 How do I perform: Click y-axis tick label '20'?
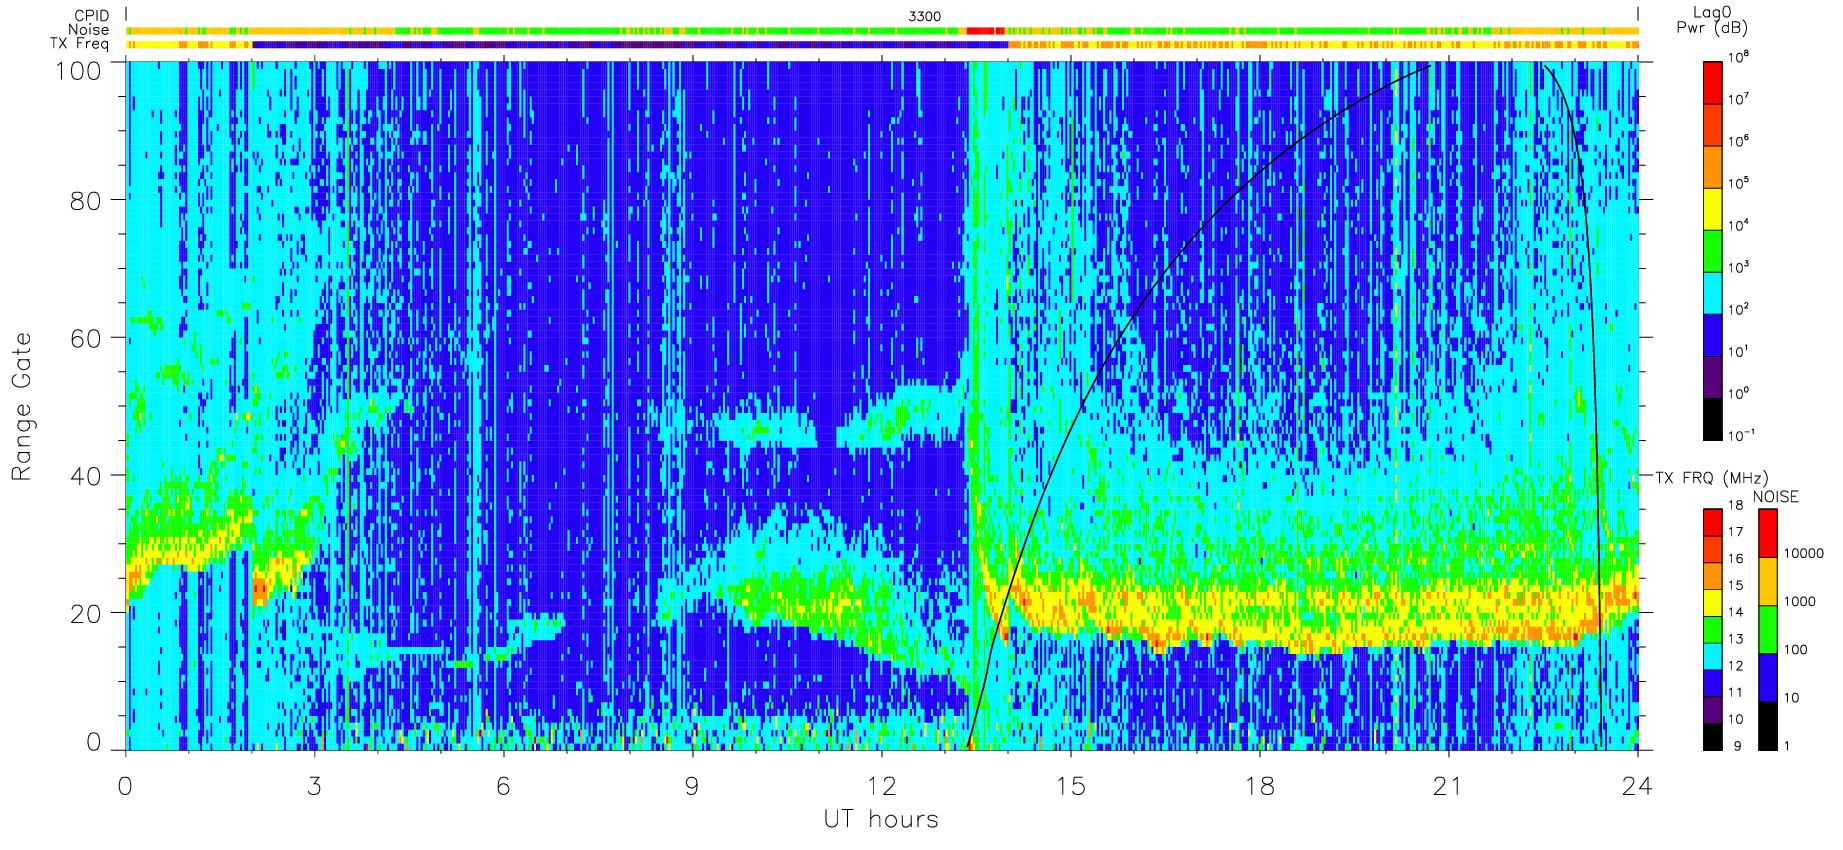point(86,614)
